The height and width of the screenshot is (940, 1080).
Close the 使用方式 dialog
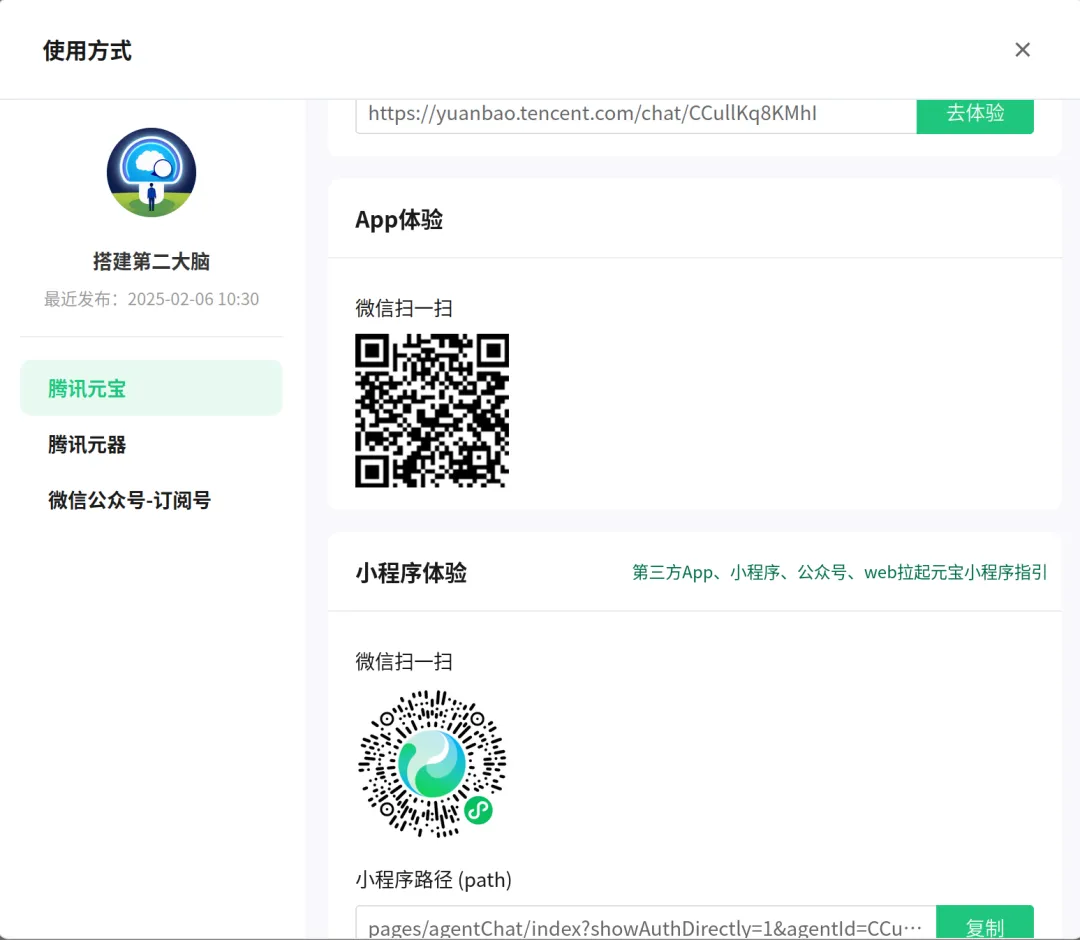tap(1022, 50)
